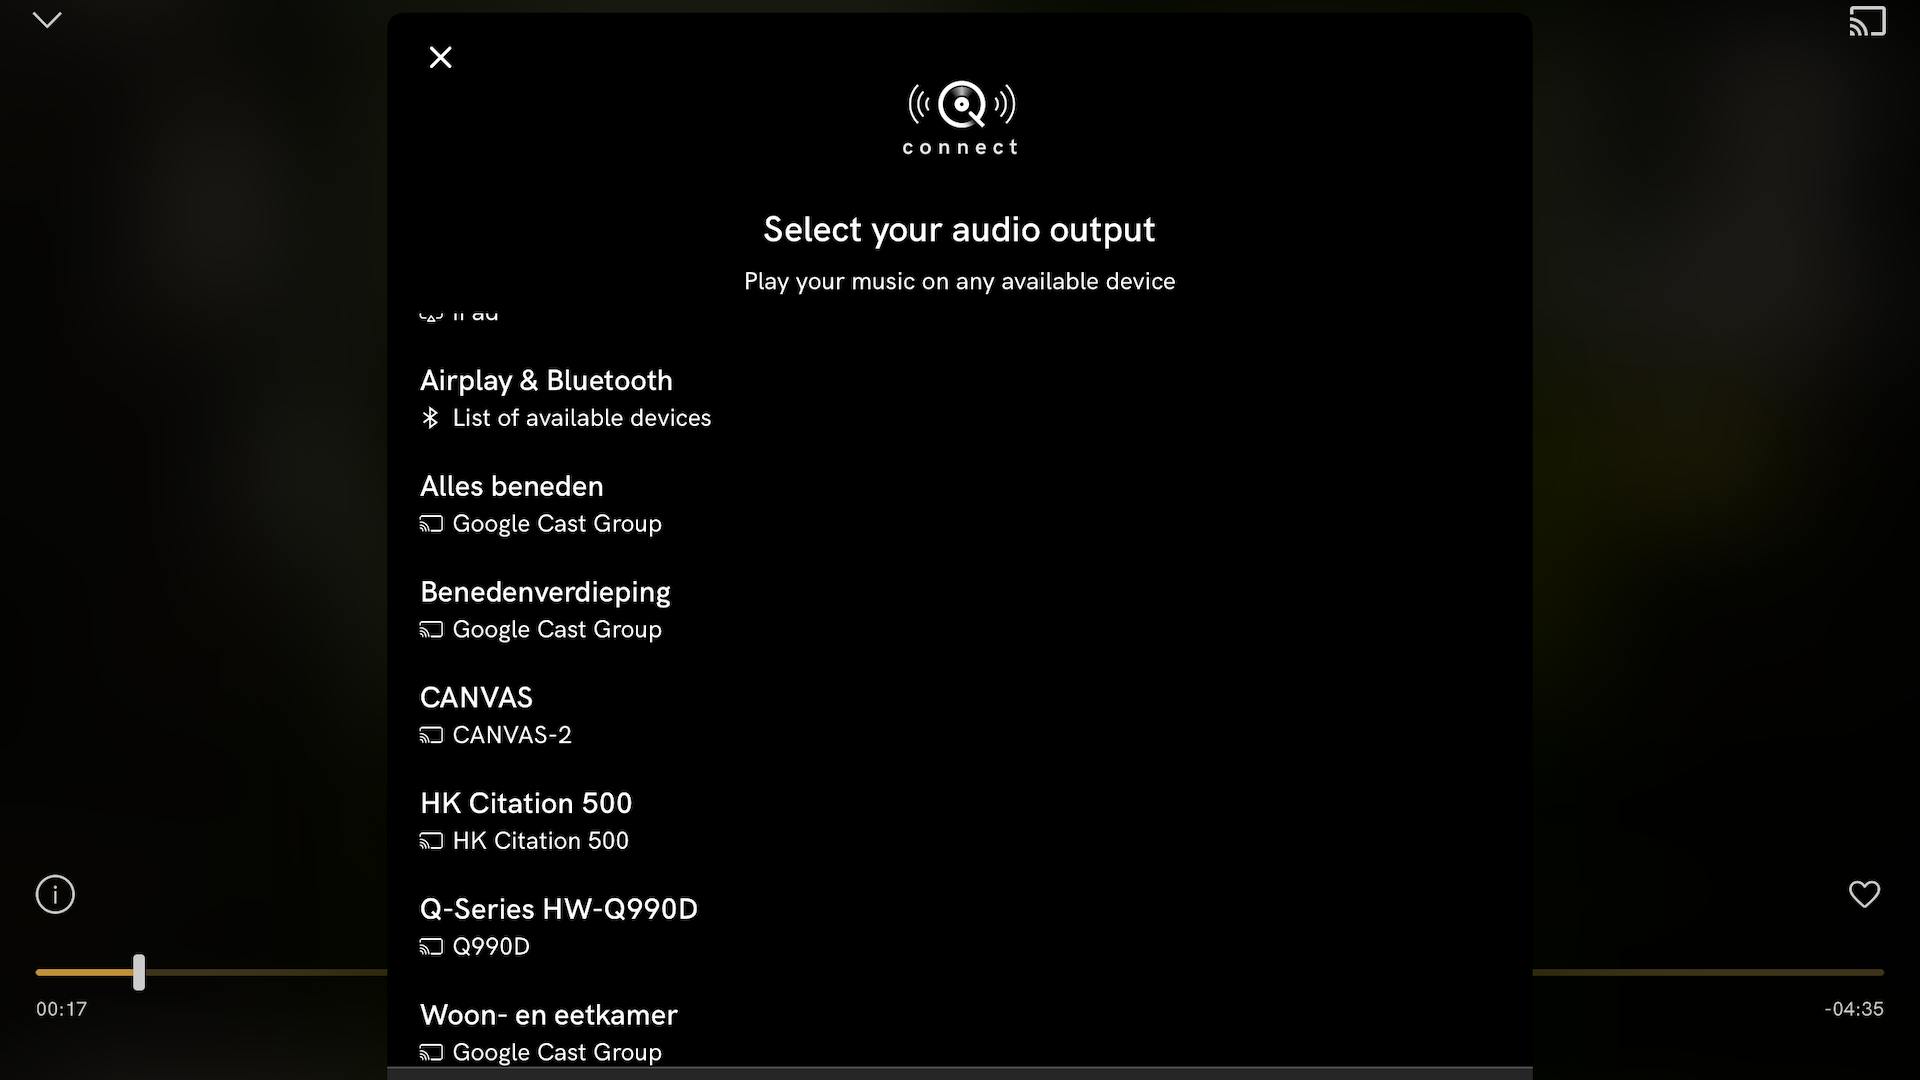1920x1080 pixels.
Task: Select CANVAS as the audio output
Action: [x=476, y=697]
